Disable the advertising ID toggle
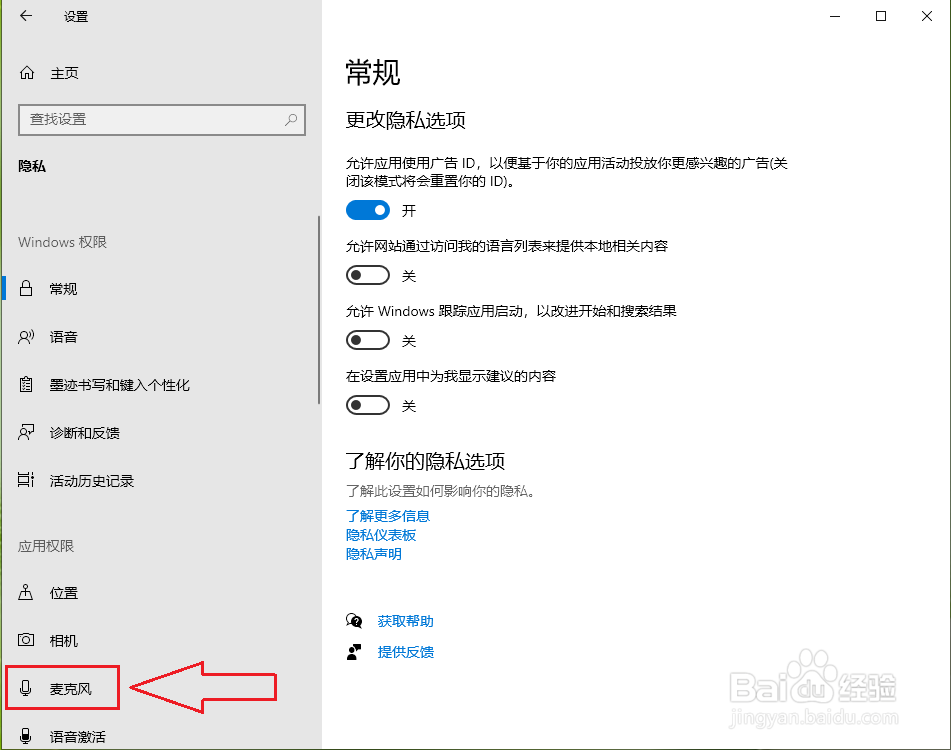 coord(368,210)
